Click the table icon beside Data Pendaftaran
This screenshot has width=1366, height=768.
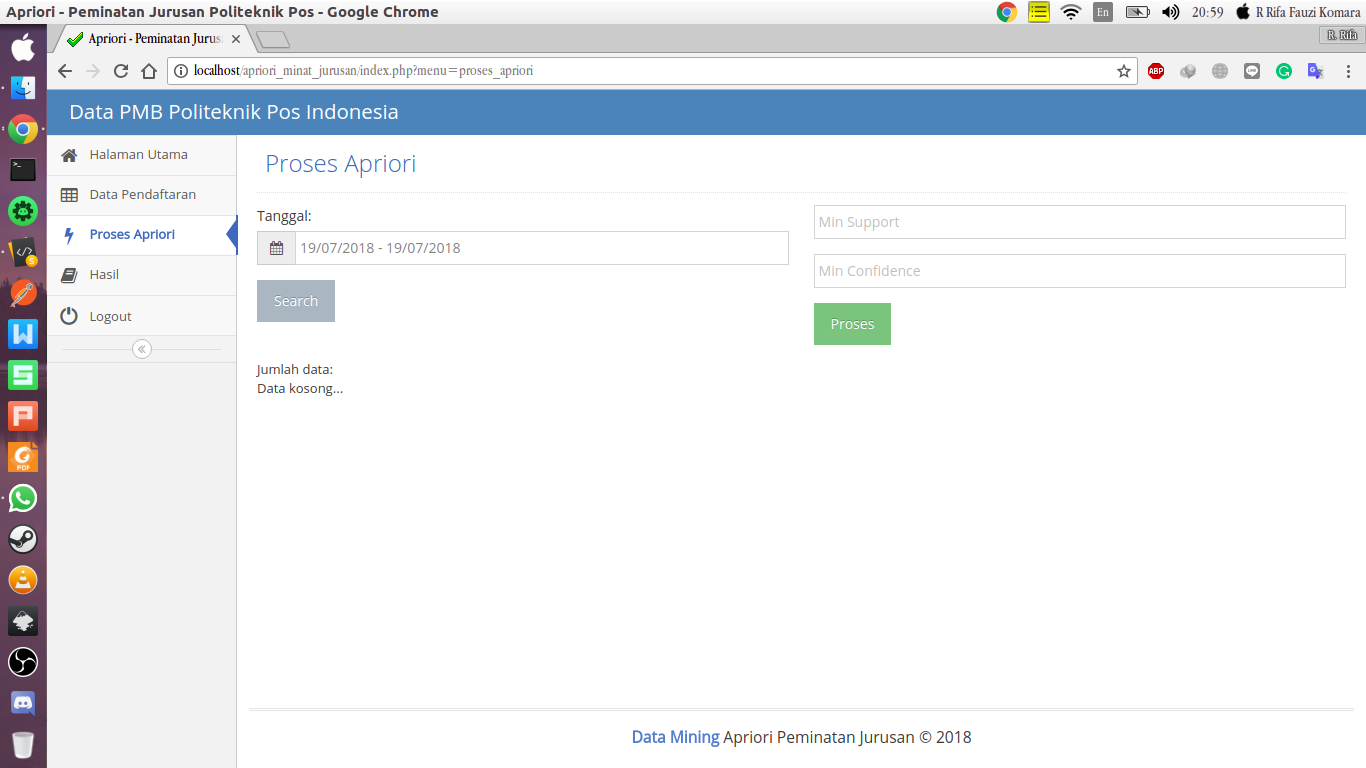click(x=69, y=195)
